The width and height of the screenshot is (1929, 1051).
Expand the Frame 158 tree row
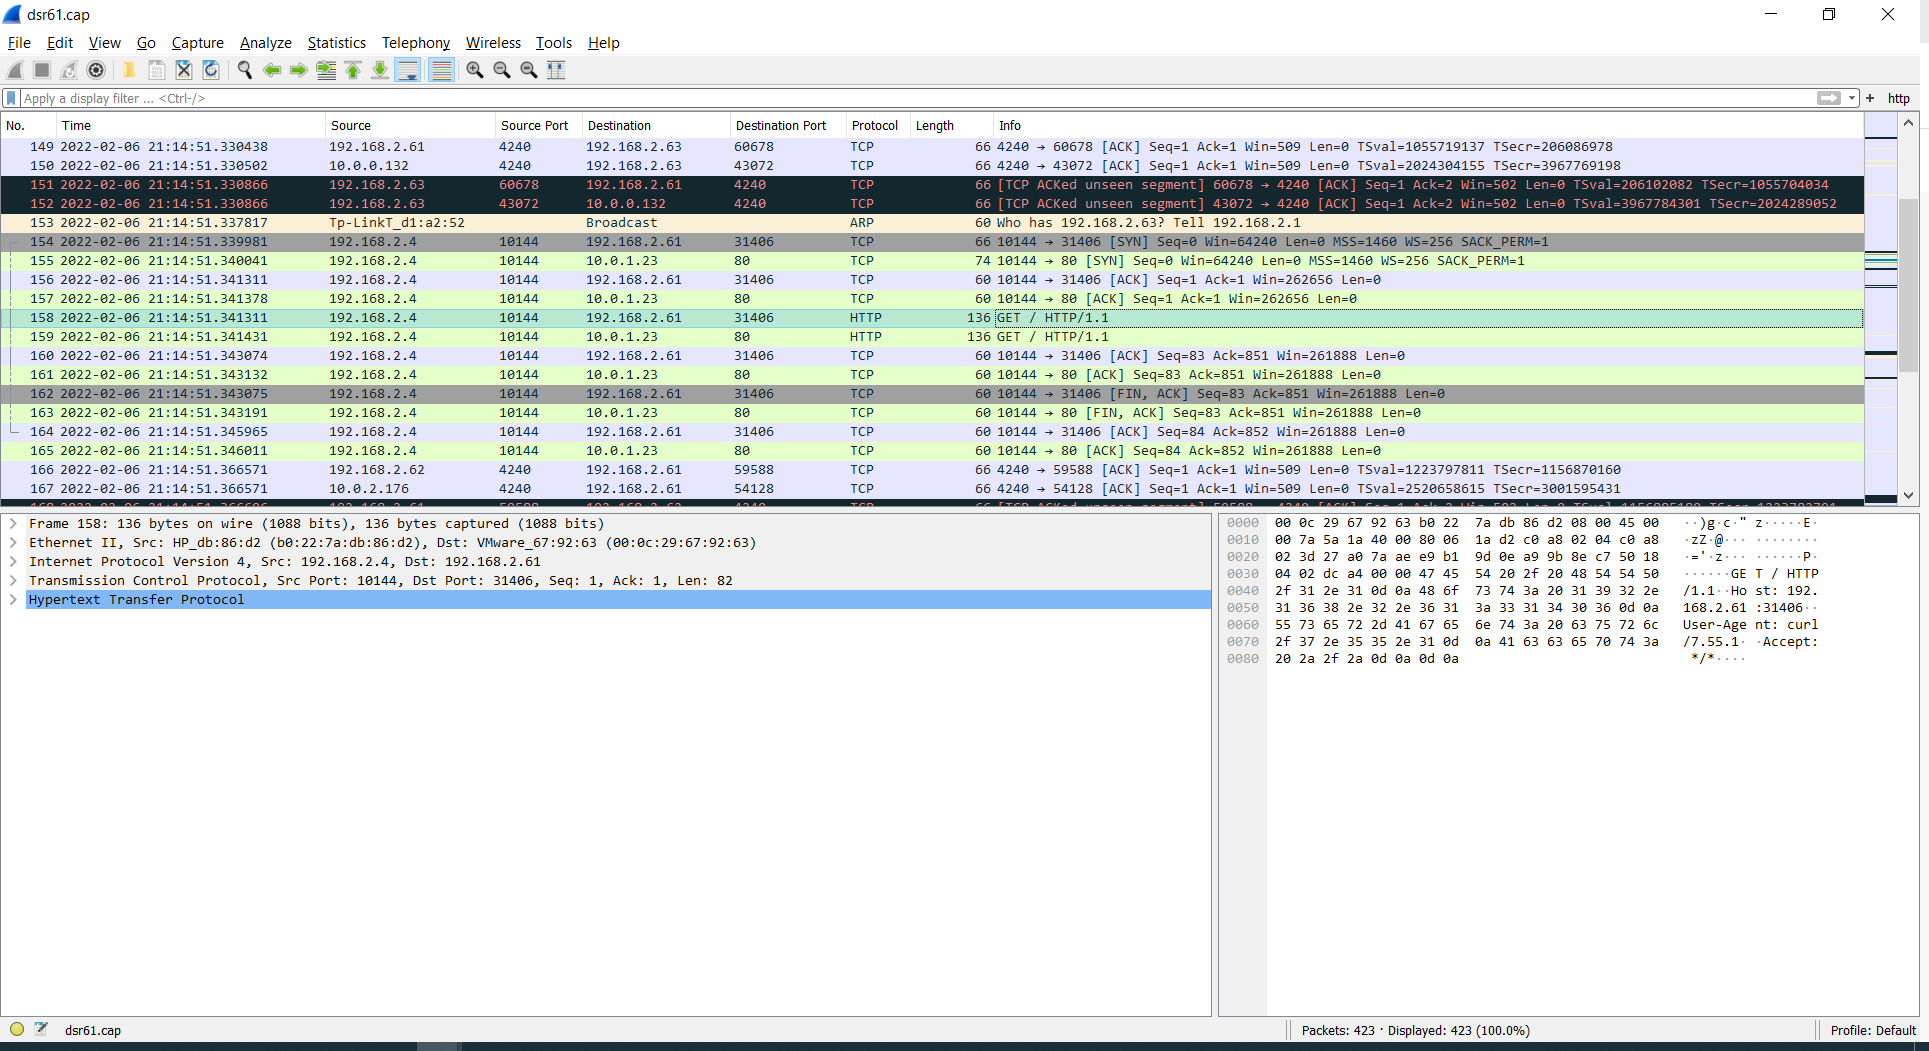[13, 523]
